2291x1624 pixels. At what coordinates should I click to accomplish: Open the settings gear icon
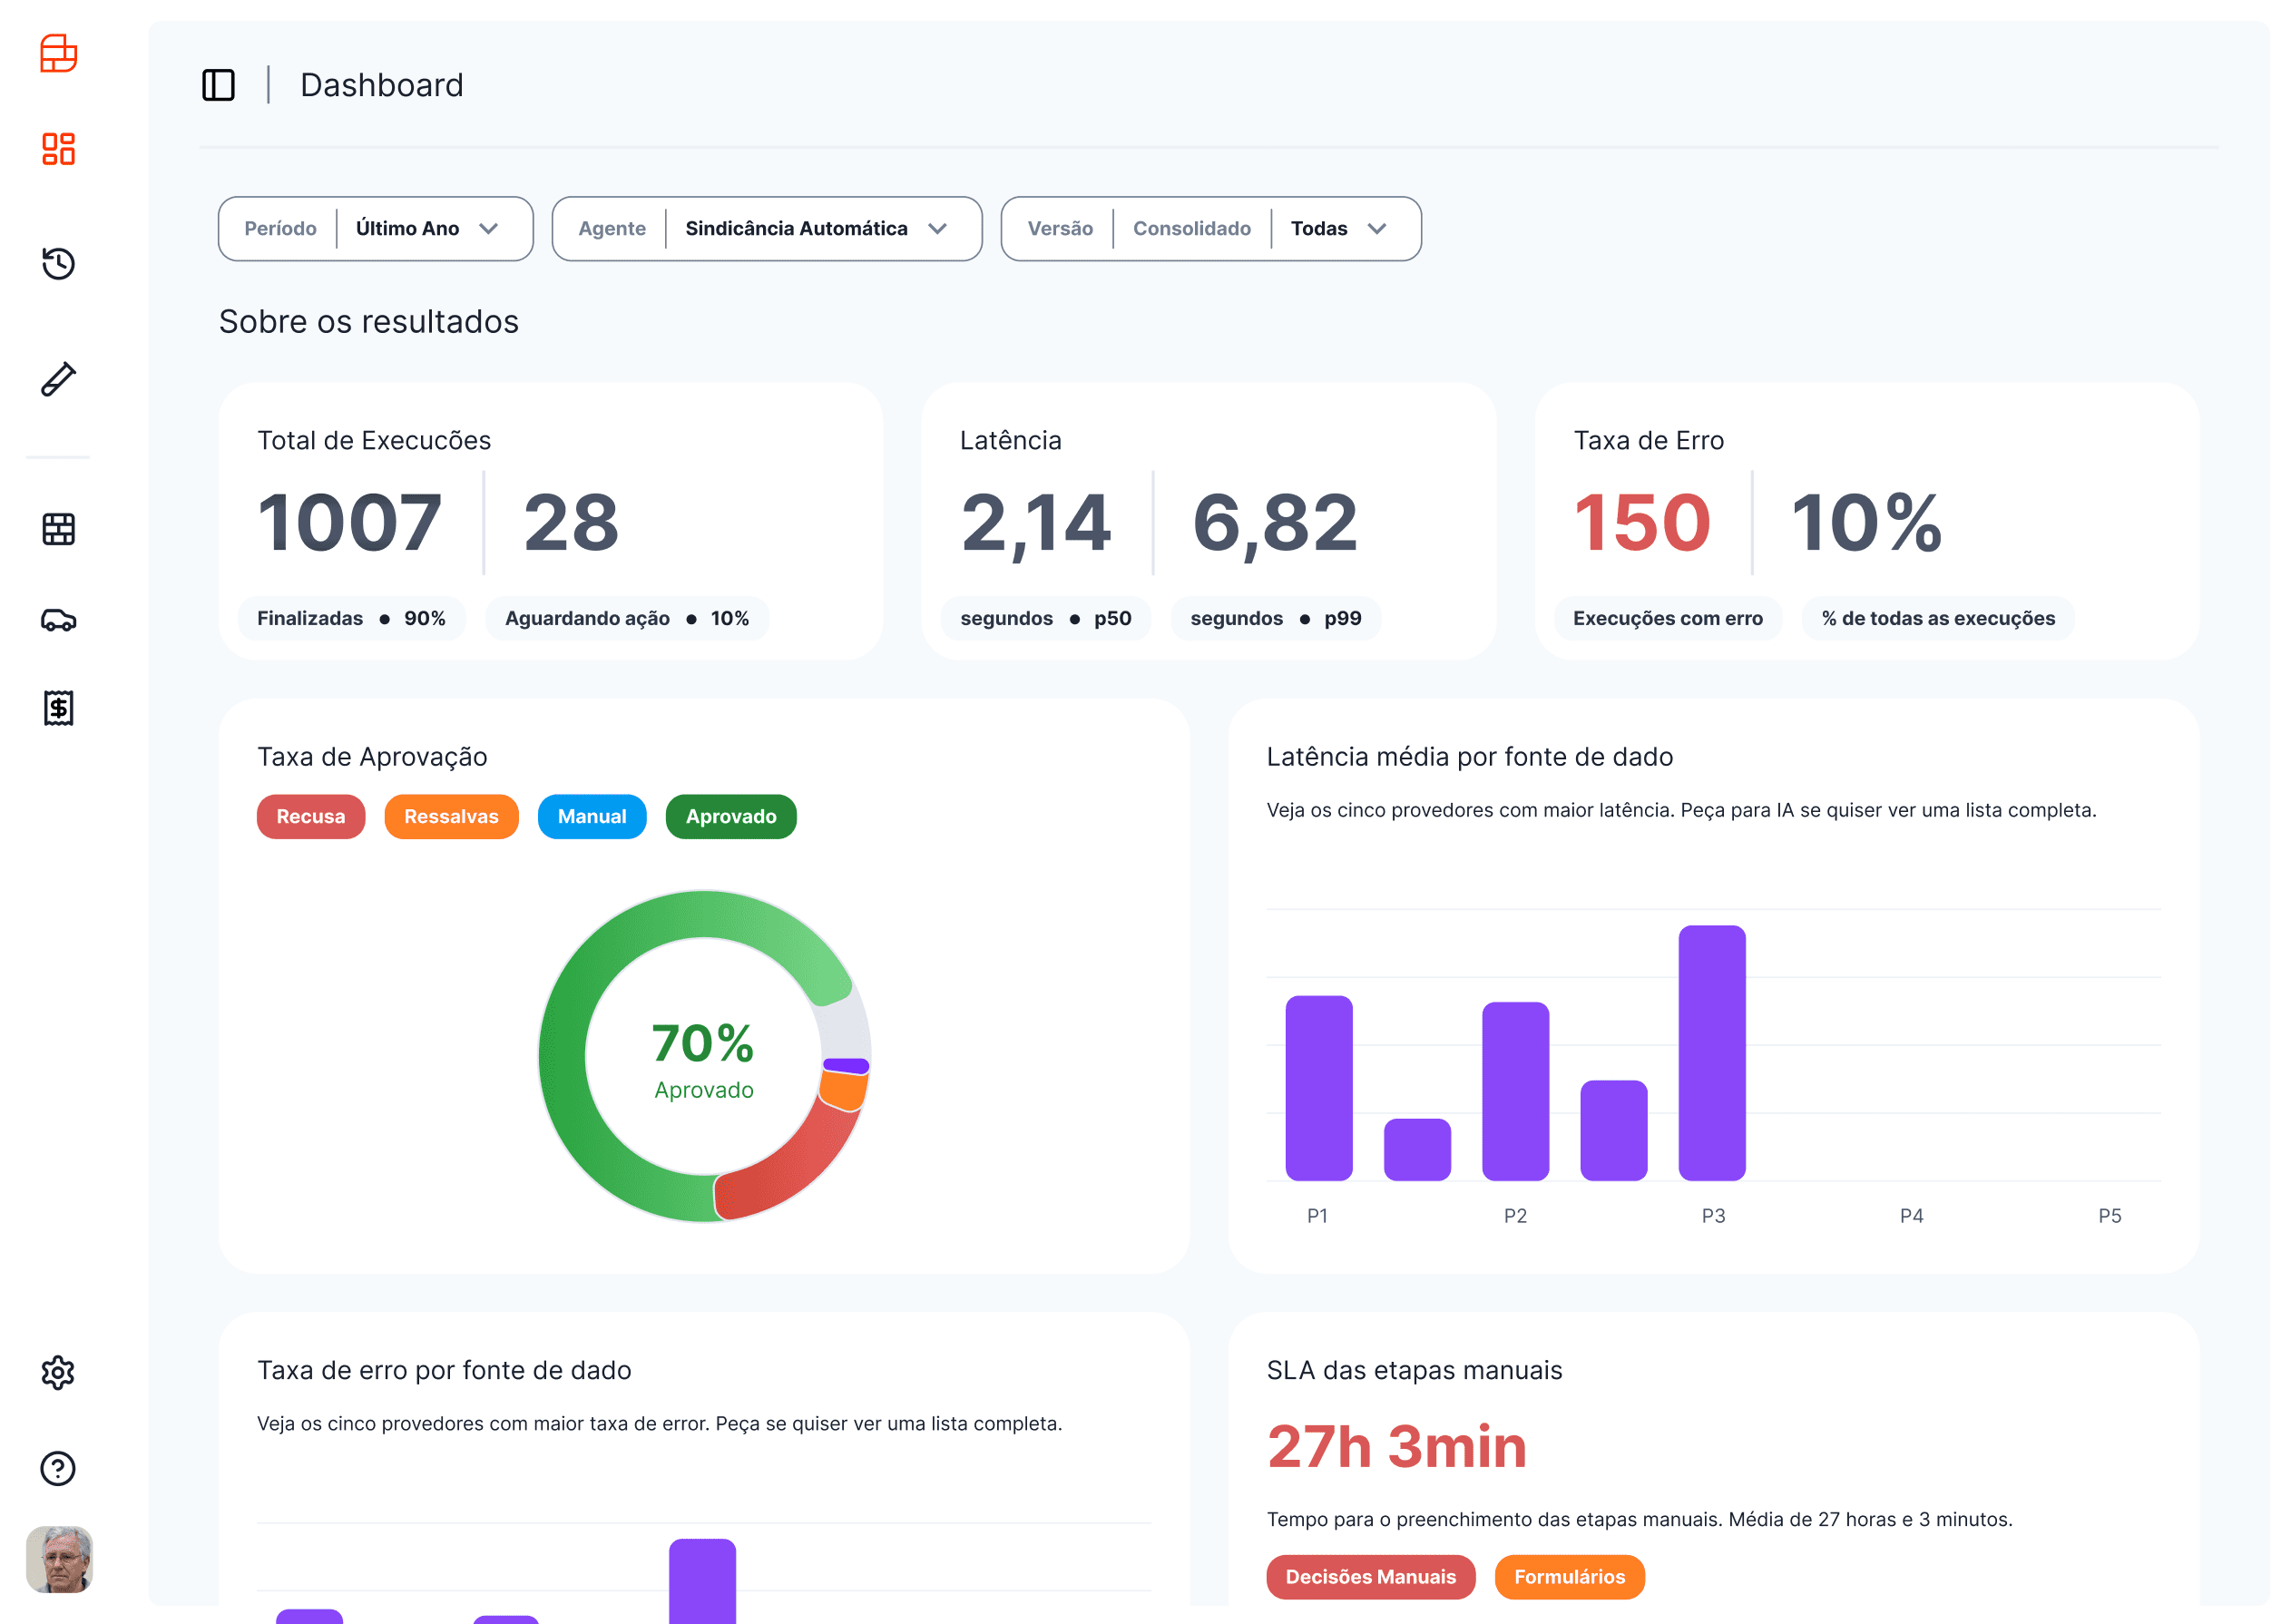pos(58,1373)
